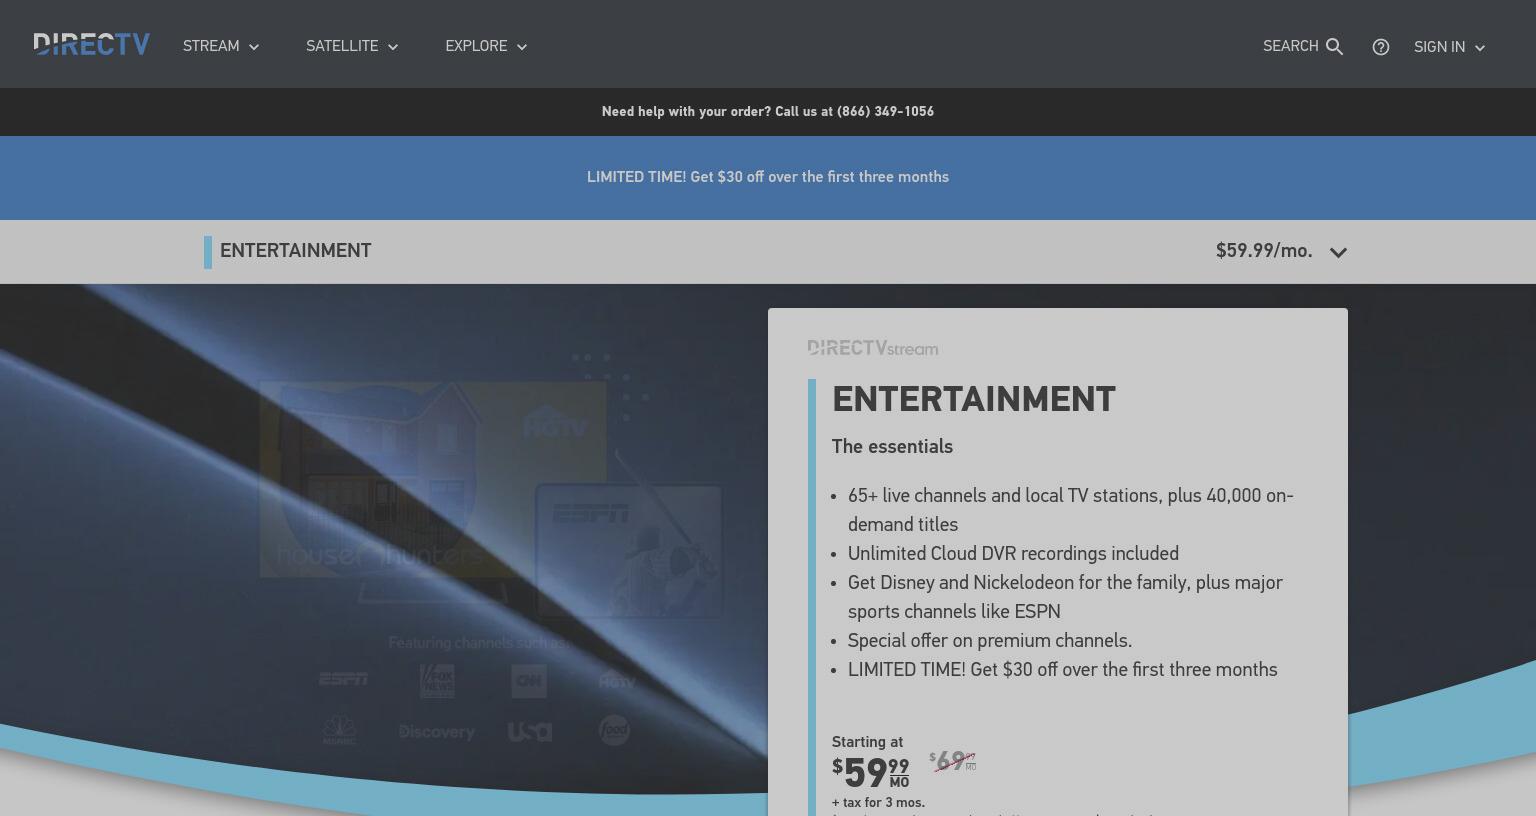Click "The essentials" subtitle
1536x816 pixels.
tap(892, 447)
